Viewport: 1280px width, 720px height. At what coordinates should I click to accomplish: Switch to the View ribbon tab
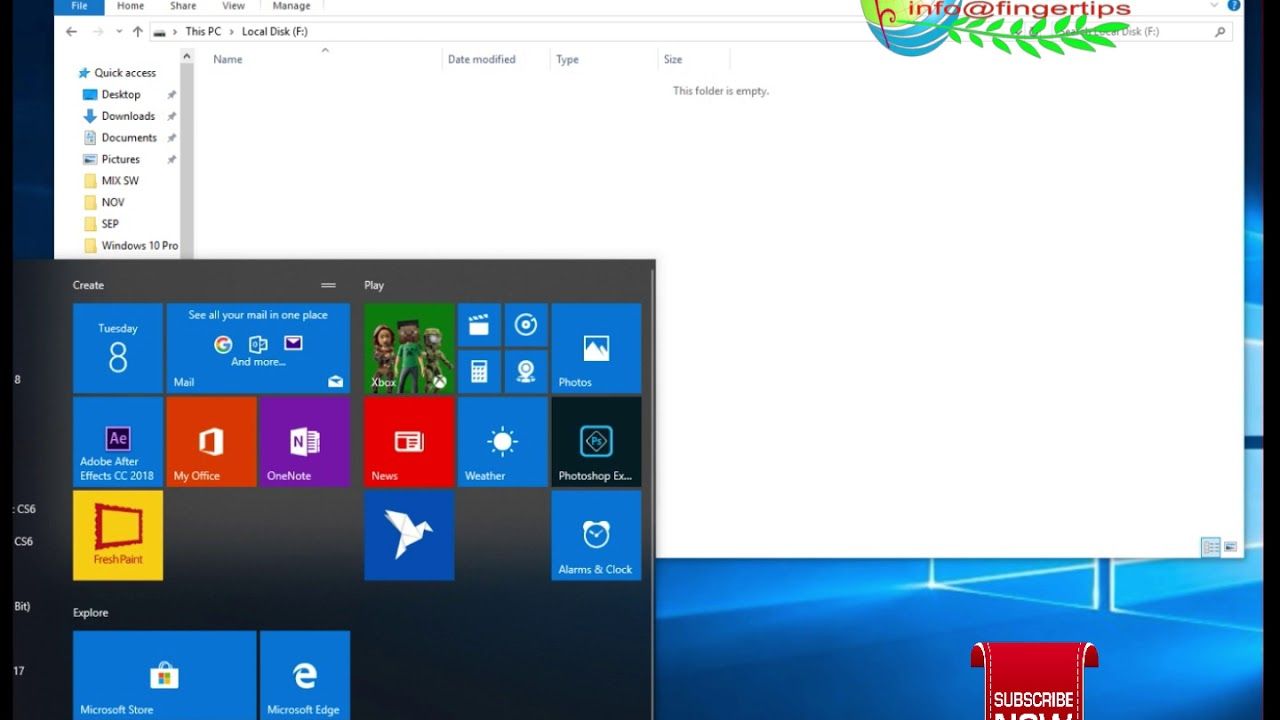(233, 6)
